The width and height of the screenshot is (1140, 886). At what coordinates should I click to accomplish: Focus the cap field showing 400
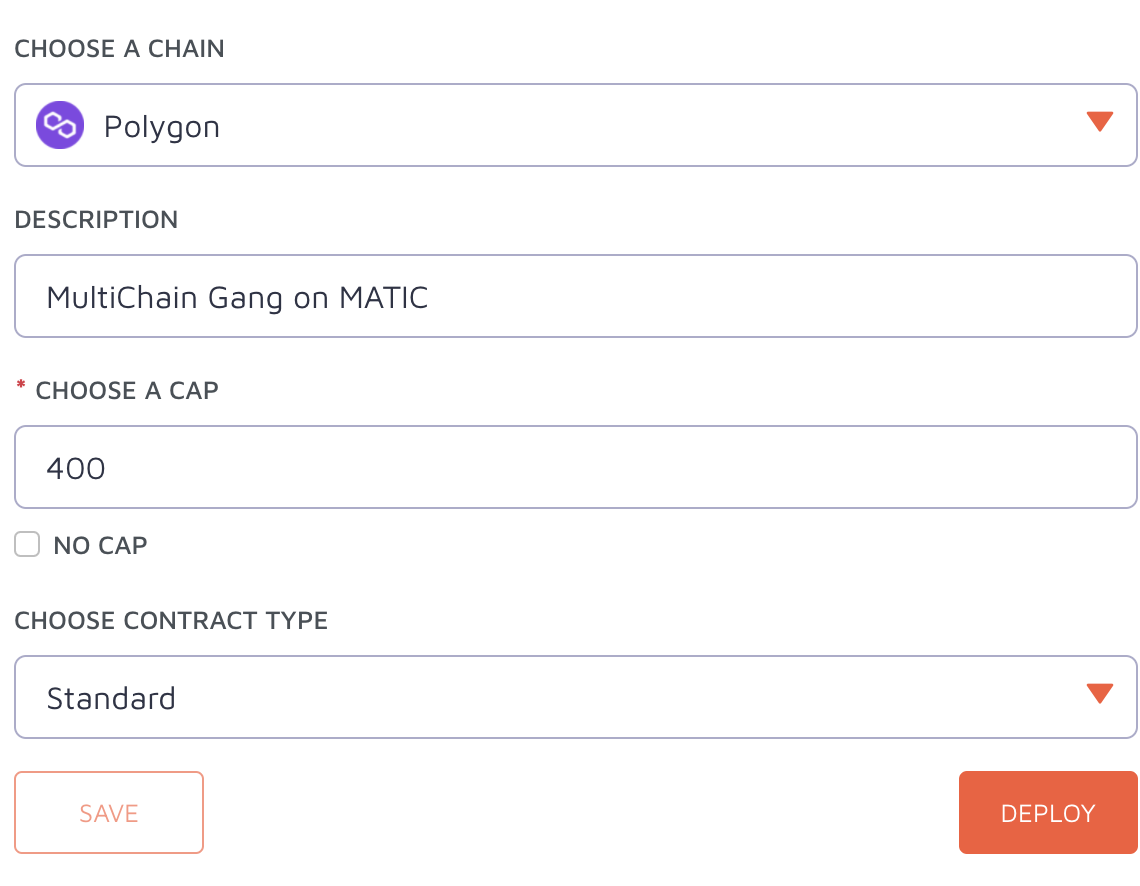pos(575,467)
